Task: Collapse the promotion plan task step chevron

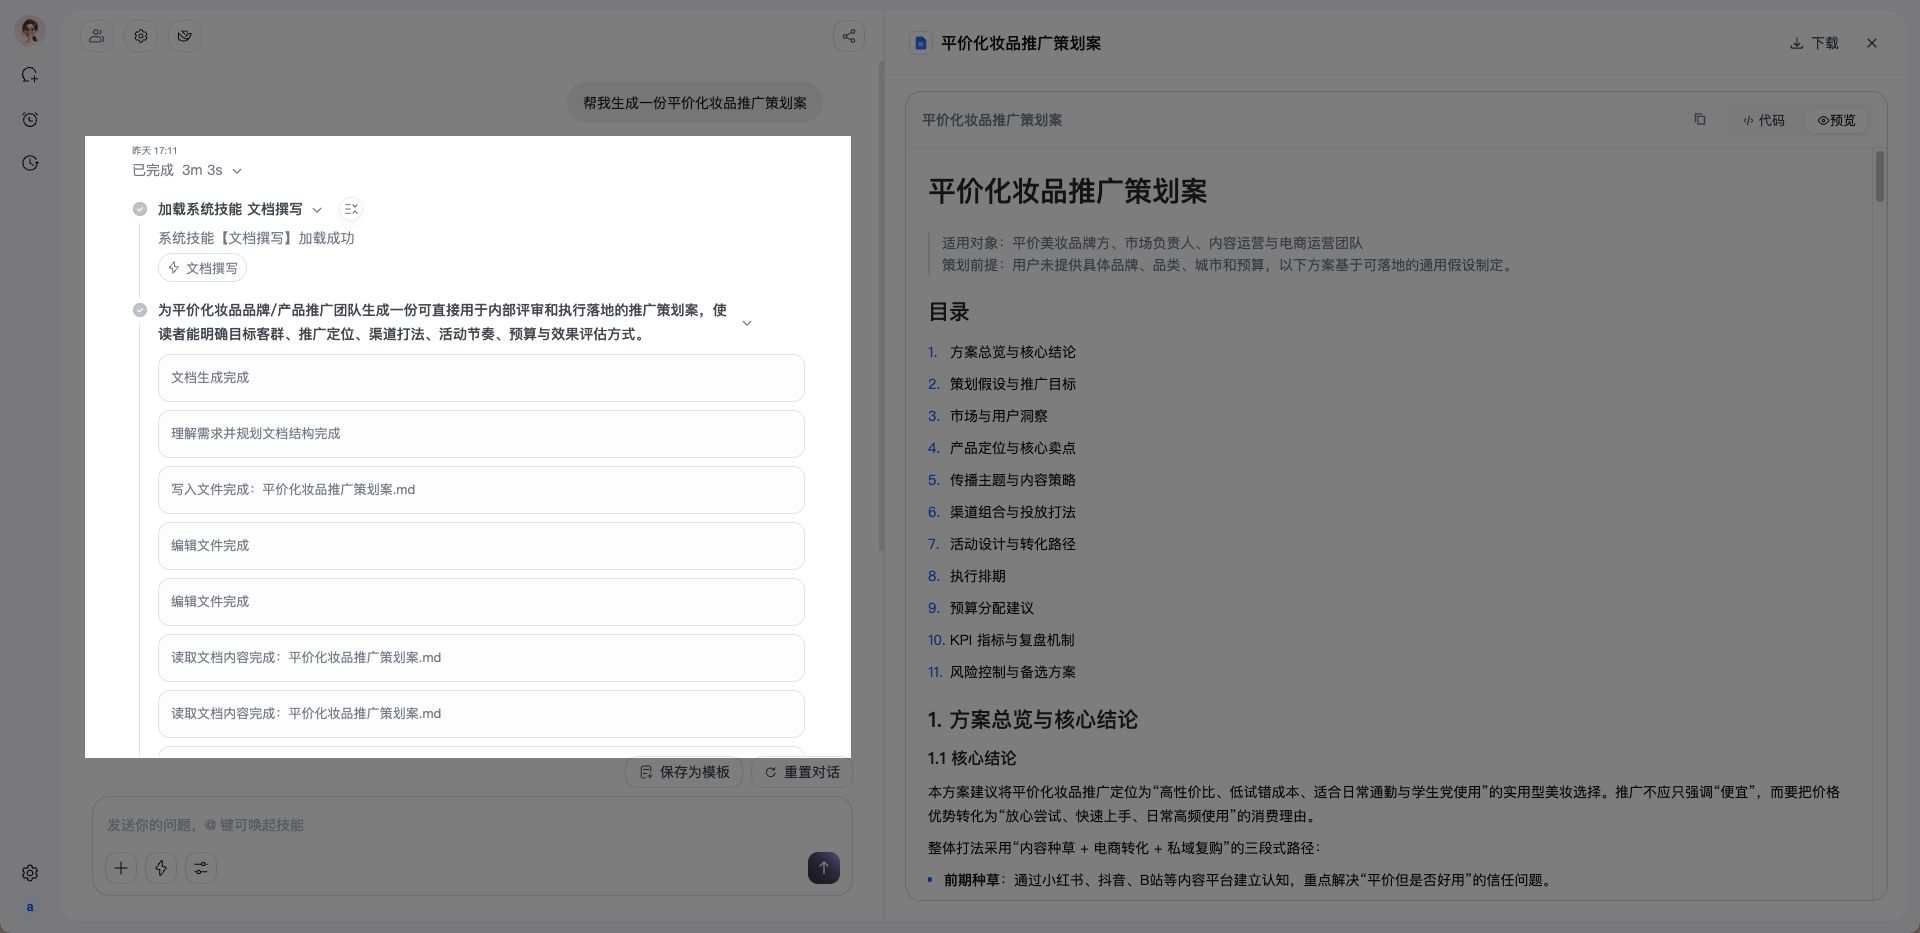Action: [747, 323]
